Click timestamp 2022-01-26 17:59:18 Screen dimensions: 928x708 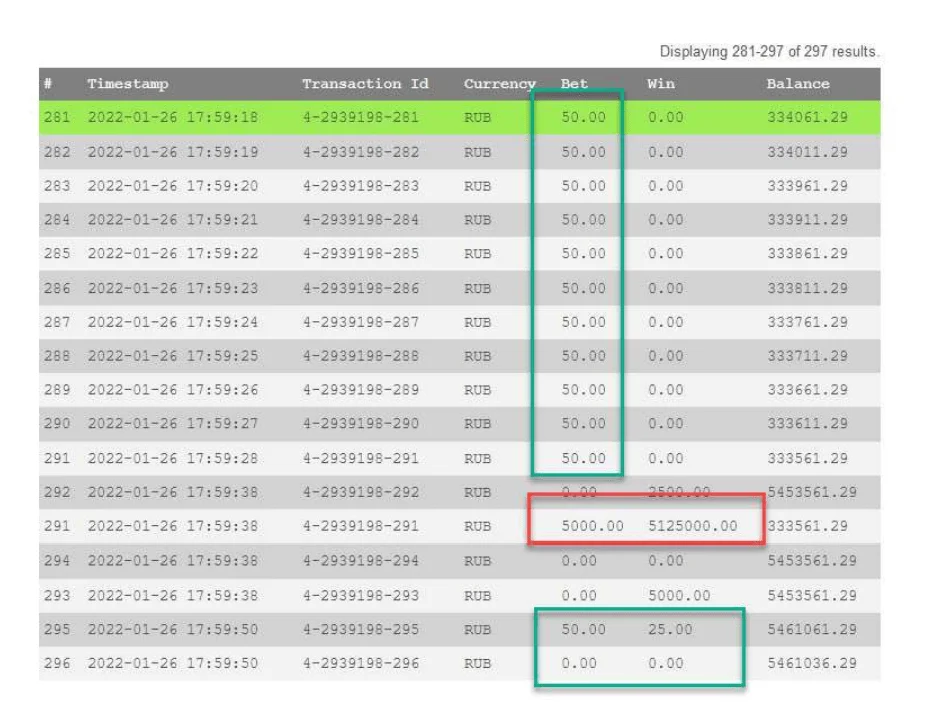tap(172, 117)
